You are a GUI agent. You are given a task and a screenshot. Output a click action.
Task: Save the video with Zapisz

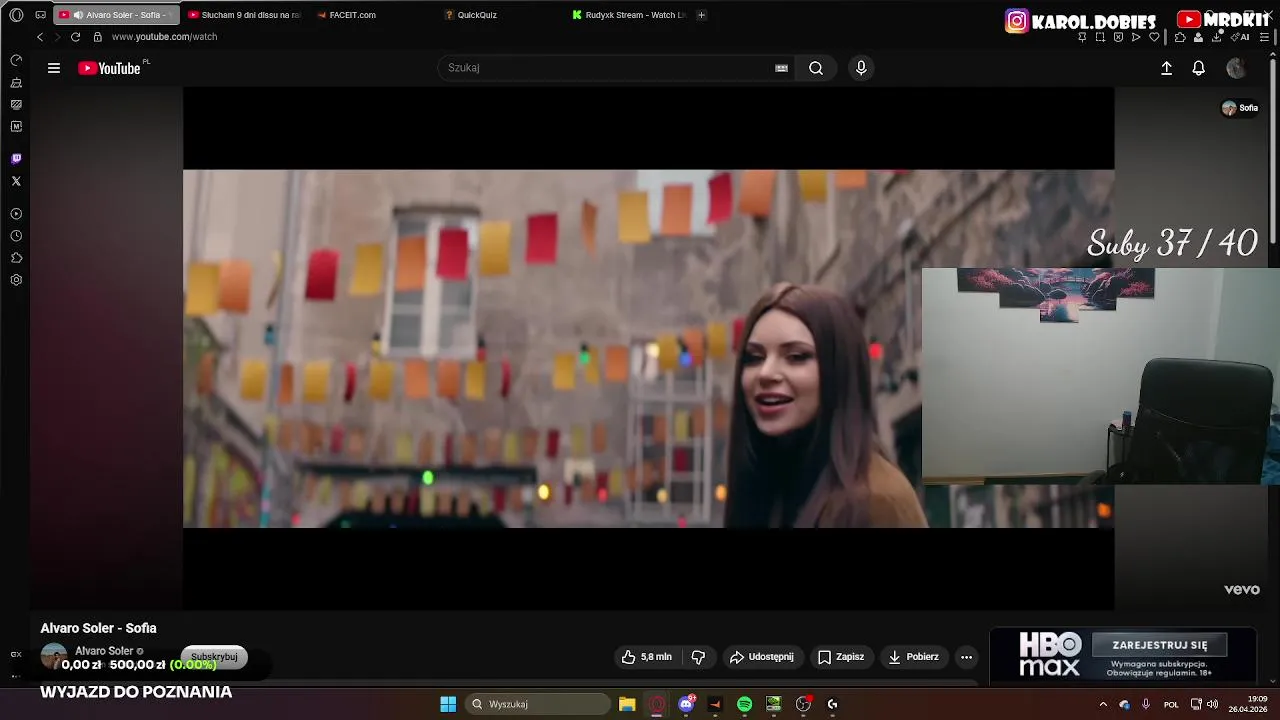click(x=841, y=657)
